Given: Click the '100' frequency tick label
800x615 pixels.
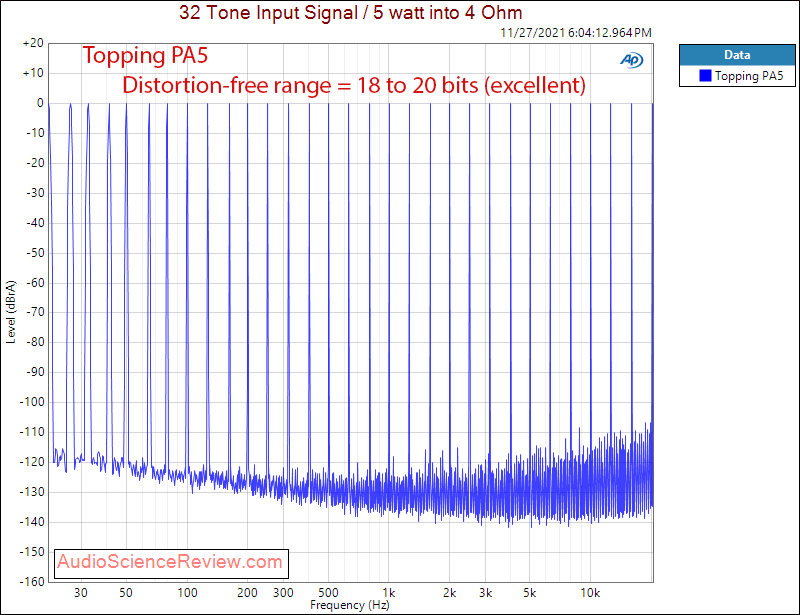Looking at the screenshot, I should 187,593.
